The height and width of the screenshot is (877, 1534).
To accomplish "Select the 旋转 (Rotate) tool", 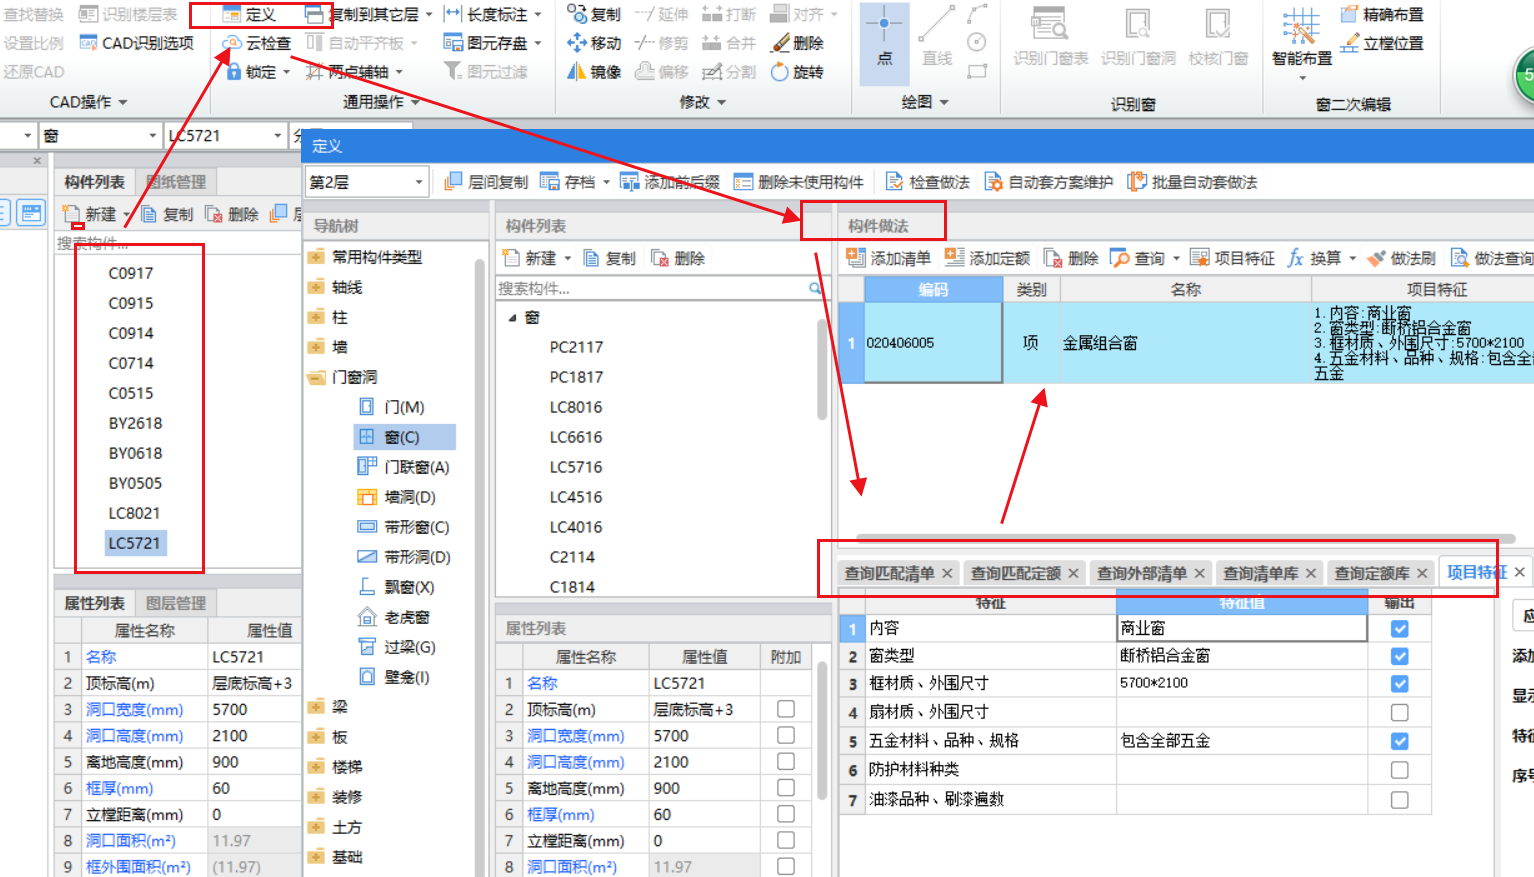I will [797, 71].
